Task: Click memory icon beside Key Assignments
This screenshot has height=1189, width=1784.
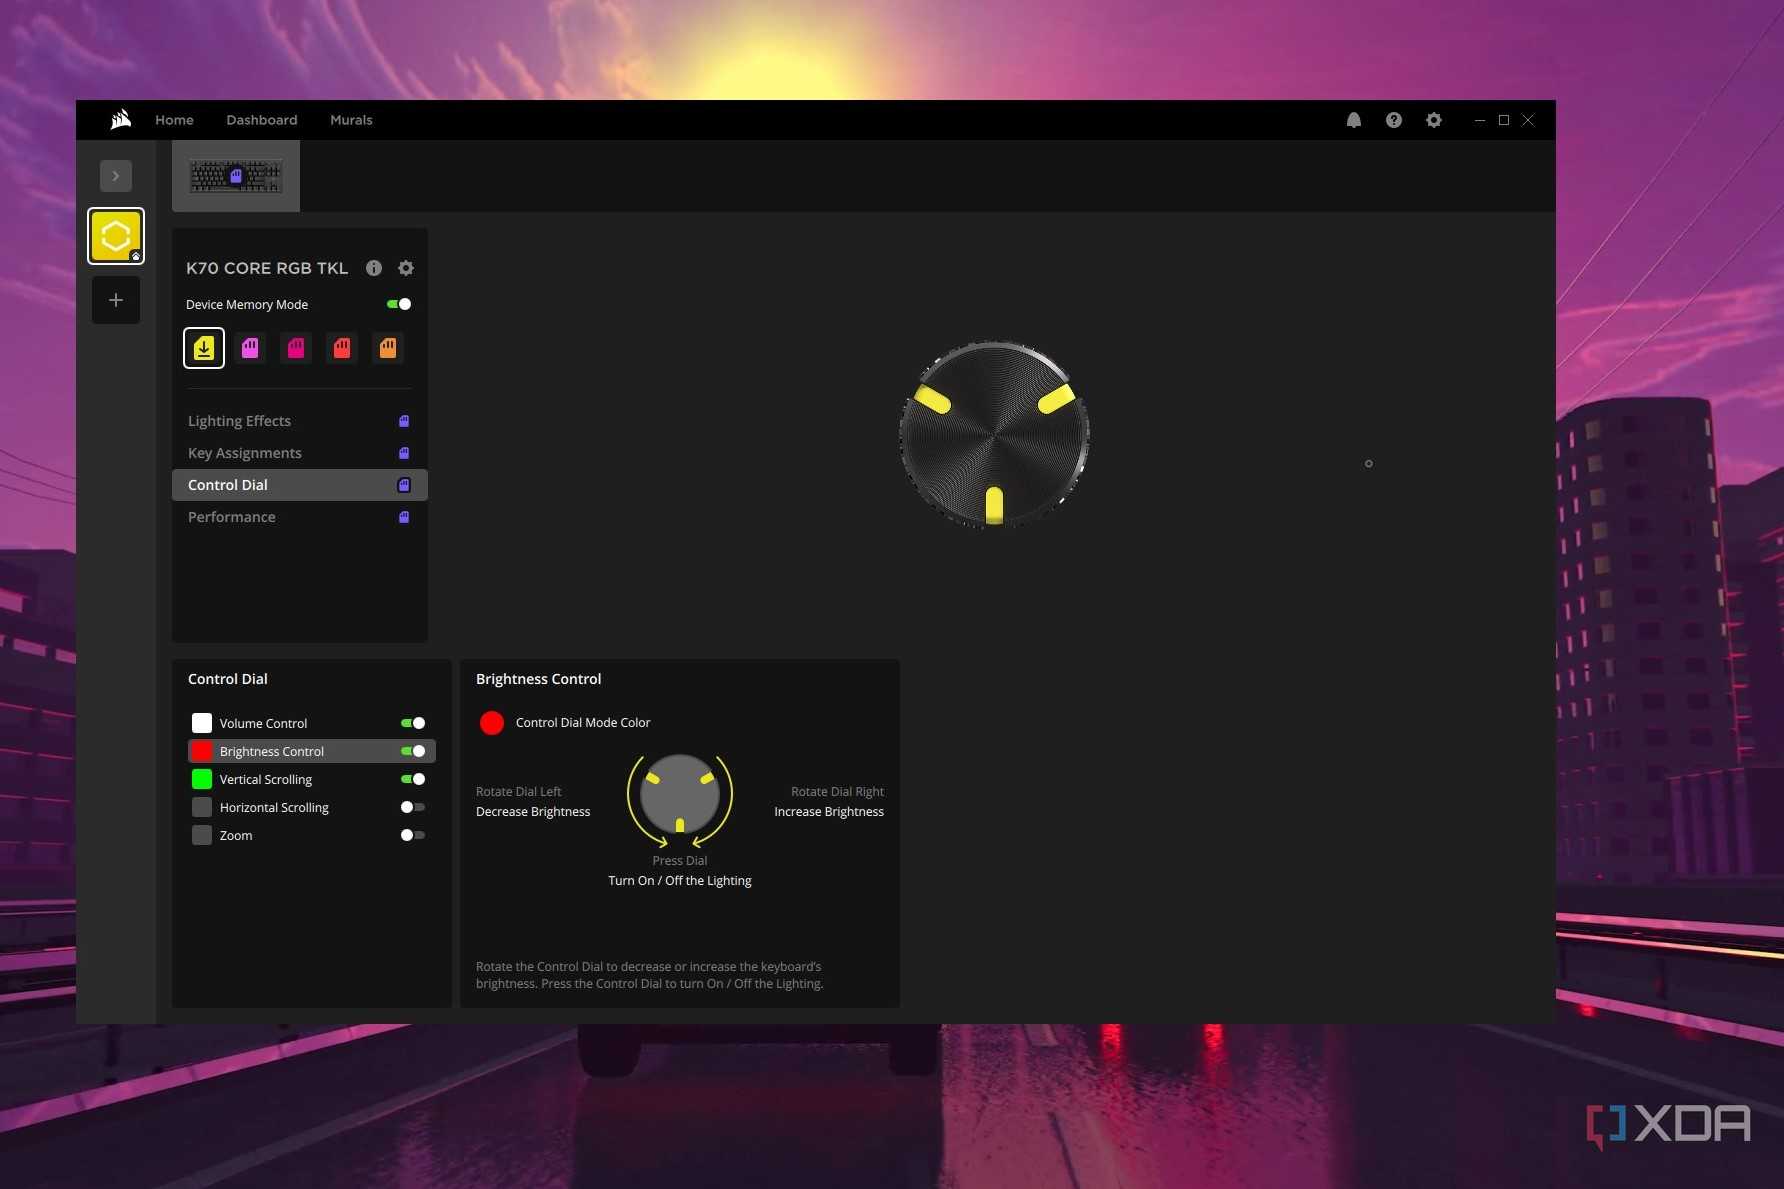Action: pyautogui.click(x=404, y=453)
